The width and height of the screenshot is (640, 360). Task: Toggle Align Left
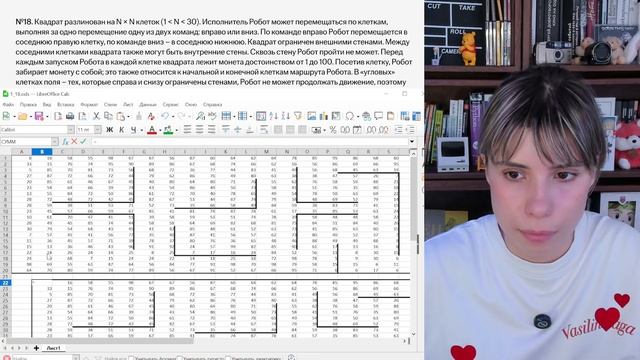(x=187, y=130)
